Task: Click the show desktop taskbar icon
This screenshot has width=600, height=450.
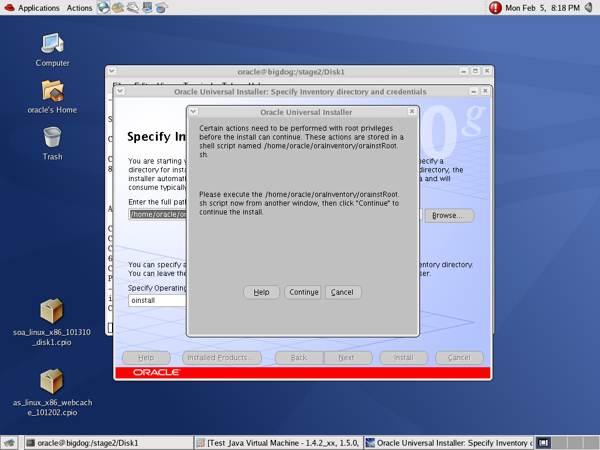Action: (x=9, y=443)
